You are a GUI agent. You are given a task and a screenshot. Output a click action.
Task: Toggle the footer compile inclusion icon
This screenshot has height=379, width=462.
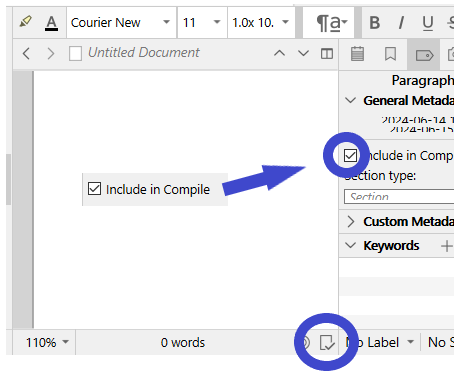point(327,342)
